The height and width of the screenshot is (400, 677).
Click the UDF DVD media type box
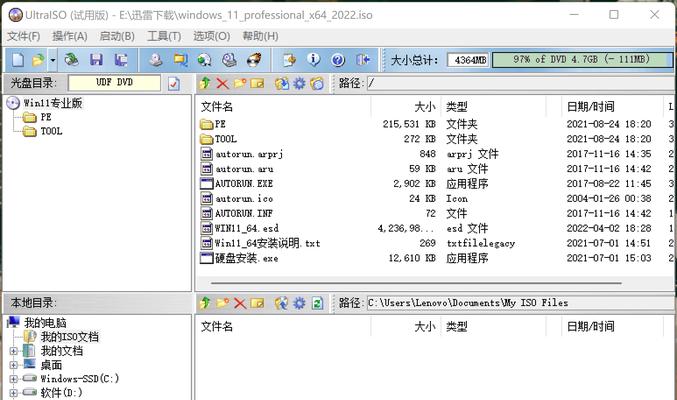pos(114,83)
